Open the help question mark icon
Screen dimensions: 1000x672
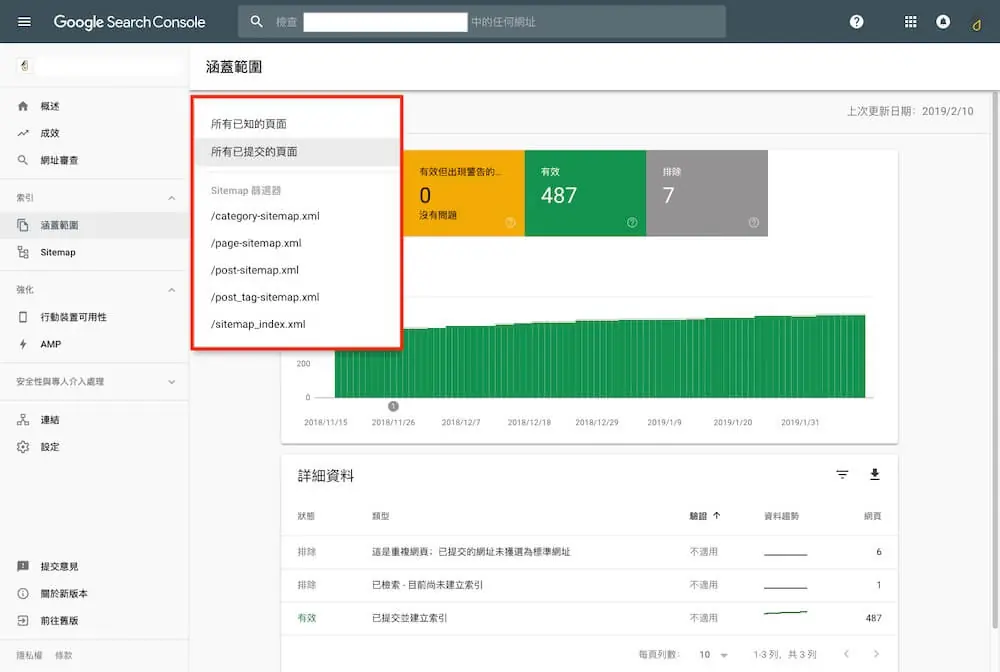(x=857, y=22)
